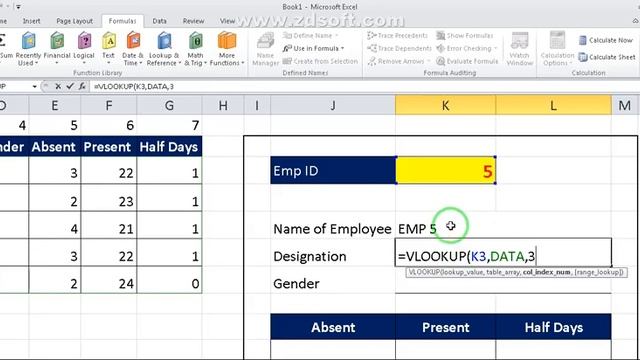Image resolution: width=640 pixels, height=360 pixels.
Task: Select column F header
Action: click(x=109, y=106)
